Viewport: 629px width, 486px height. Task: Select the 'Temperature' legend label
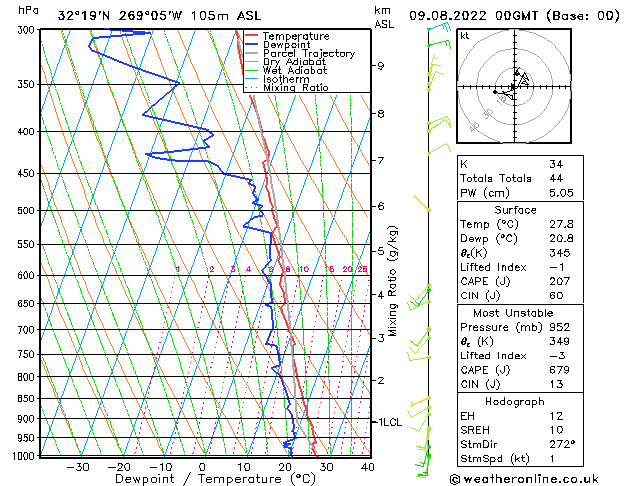(x=296, y=36)
